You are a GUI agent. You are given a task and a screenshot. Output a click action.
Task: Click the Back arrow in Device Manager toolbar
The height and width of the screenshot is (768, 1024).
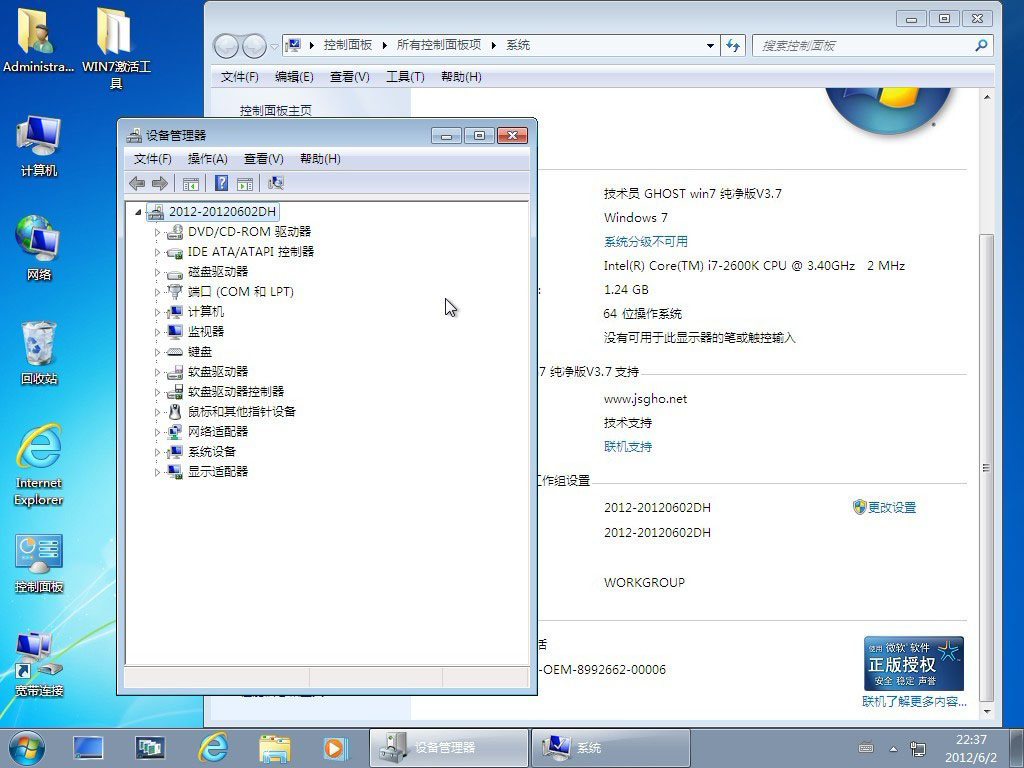(137, 183)
